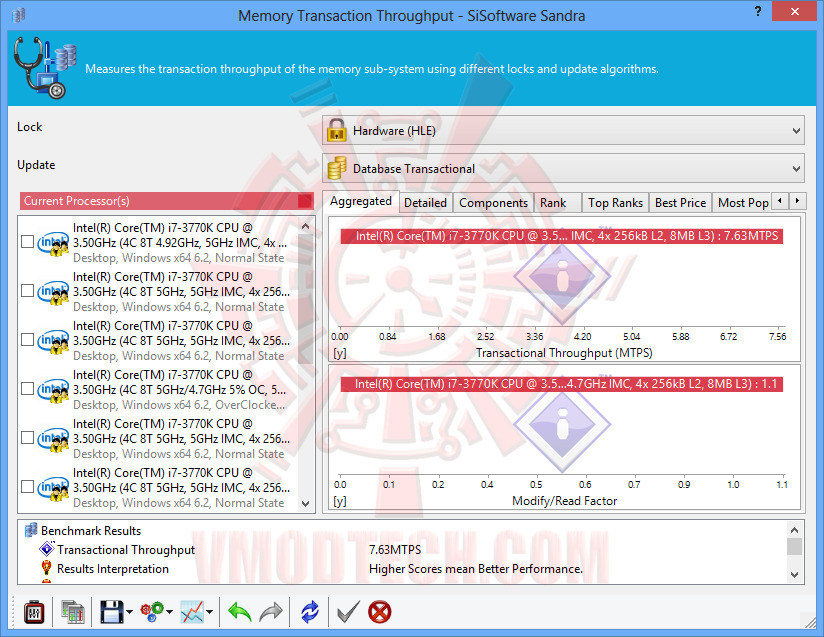Screen dimensions: 824x637
Task: Select the i7-3770K 4.92GHz processor entry text
Action: [x=180, y=242]
